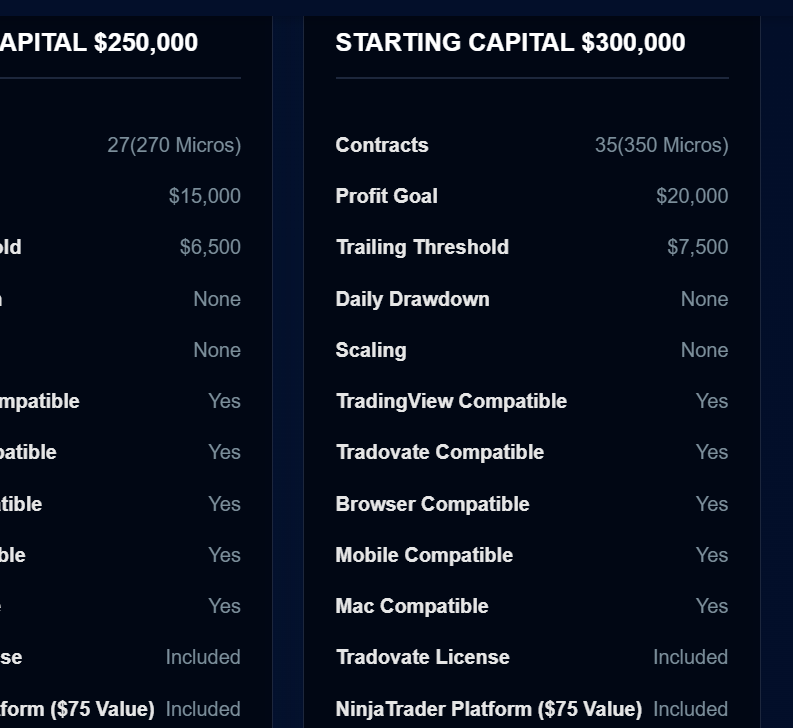Click the 35(350 Micros) contracts value

click(x=661, y=145)
